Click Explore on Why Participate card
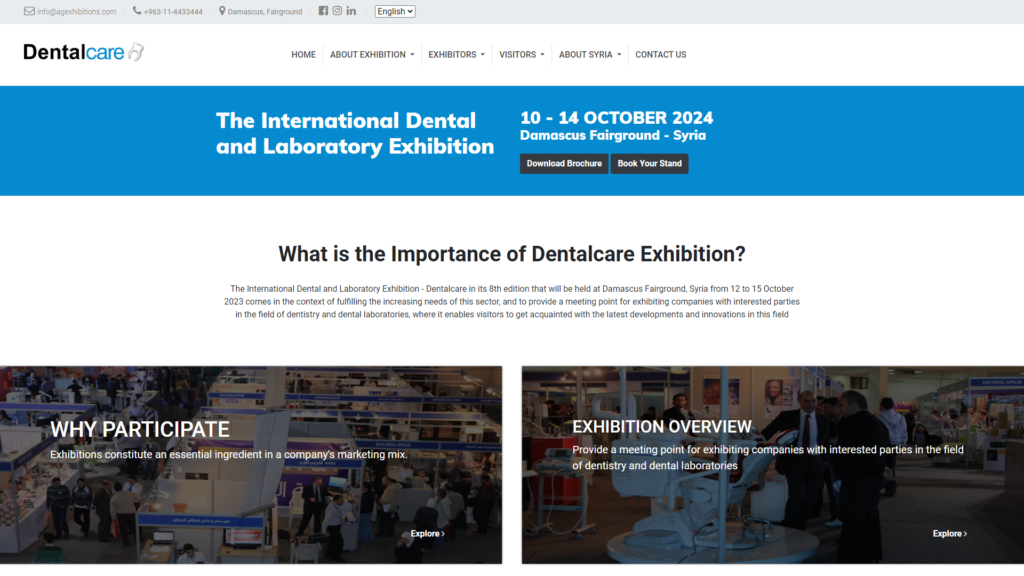This screenshot has height=576, width=1024. coord(428,534)
